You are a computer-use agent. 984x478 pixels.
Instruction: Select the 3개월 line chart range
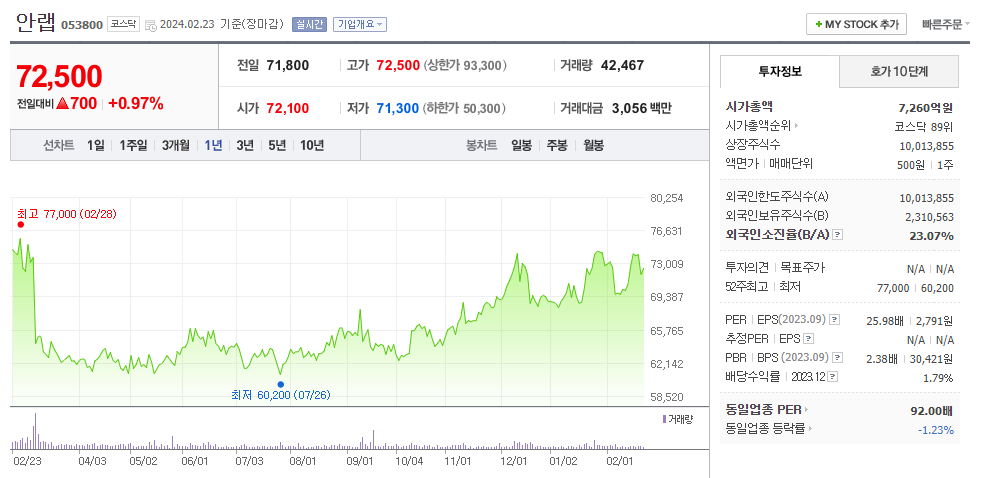click(176, 146)
